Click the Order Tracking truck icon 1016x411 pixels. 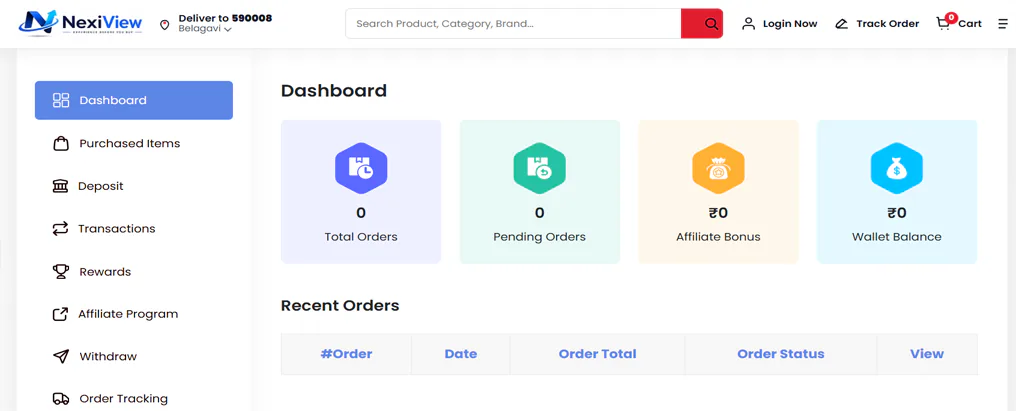(x=61, y=399)
